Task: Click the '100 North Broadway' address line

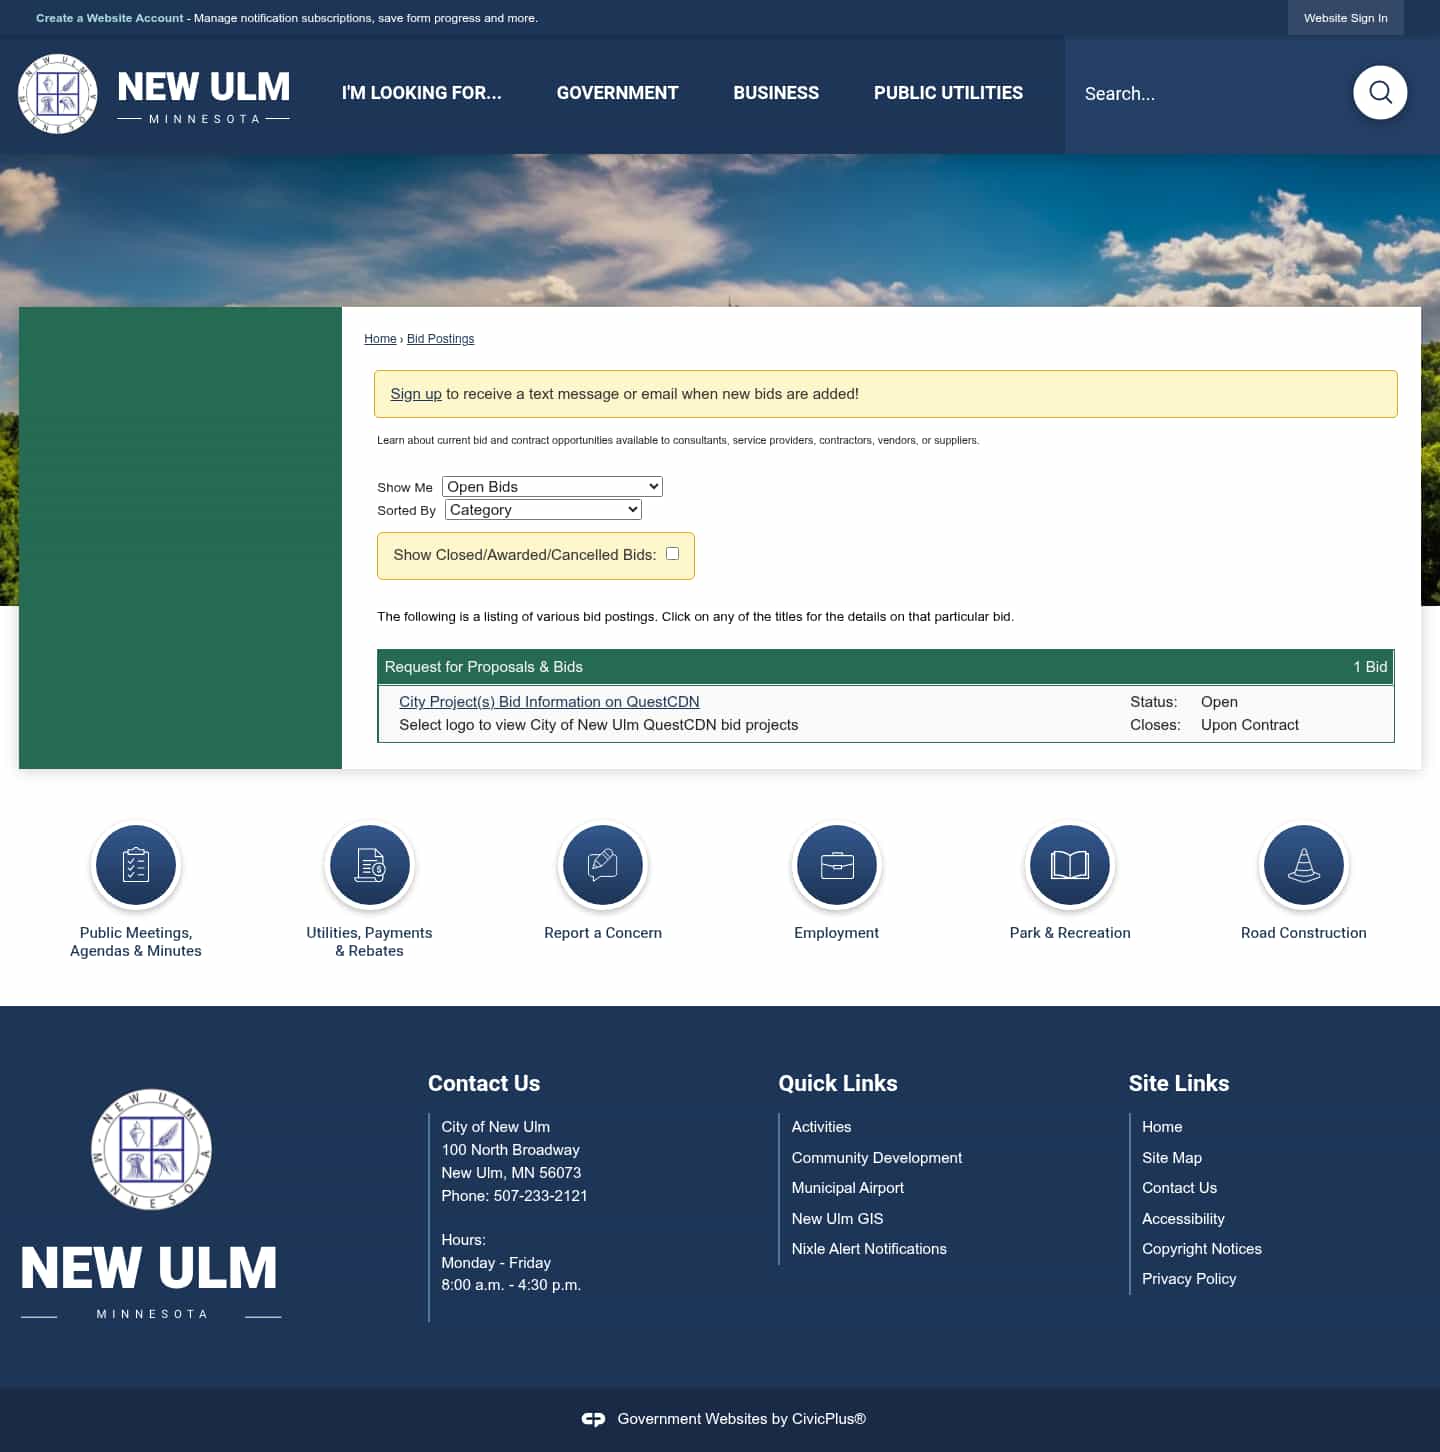Action: point(511,1150)
